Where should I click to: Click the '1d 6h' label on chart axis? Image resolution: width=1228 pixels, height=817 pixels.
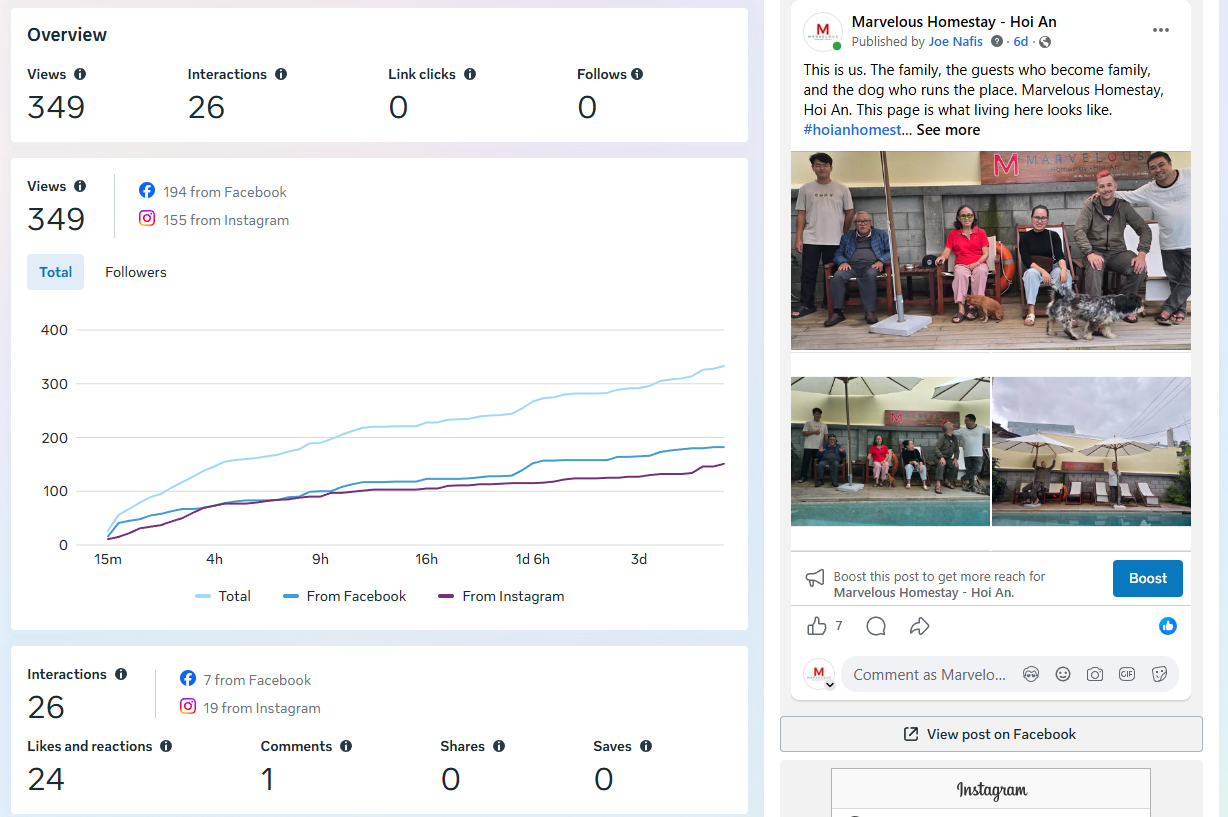(x=533, y=559)
